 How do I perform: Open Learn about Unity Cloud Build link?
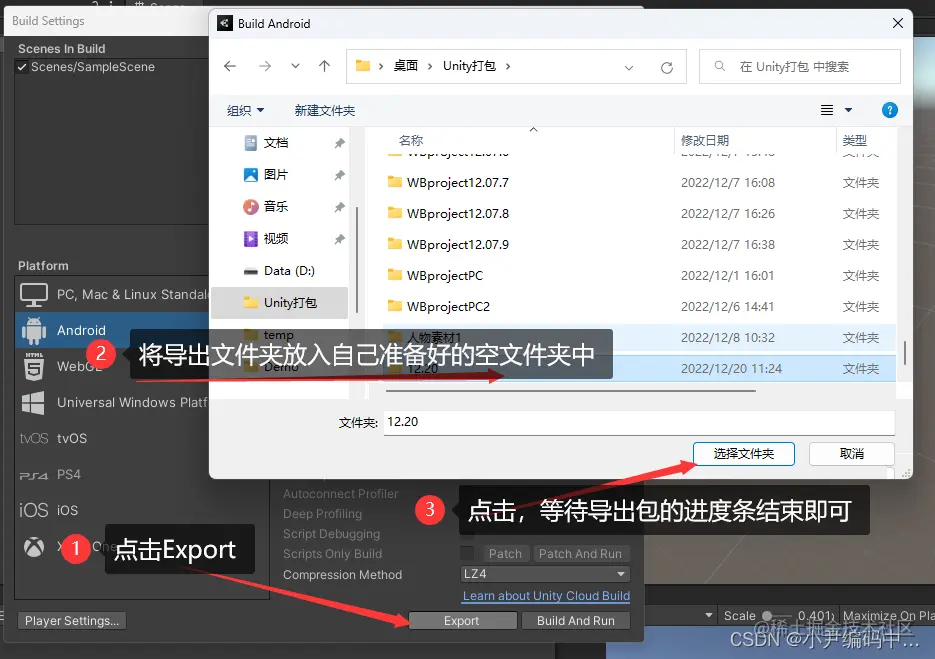546,596
